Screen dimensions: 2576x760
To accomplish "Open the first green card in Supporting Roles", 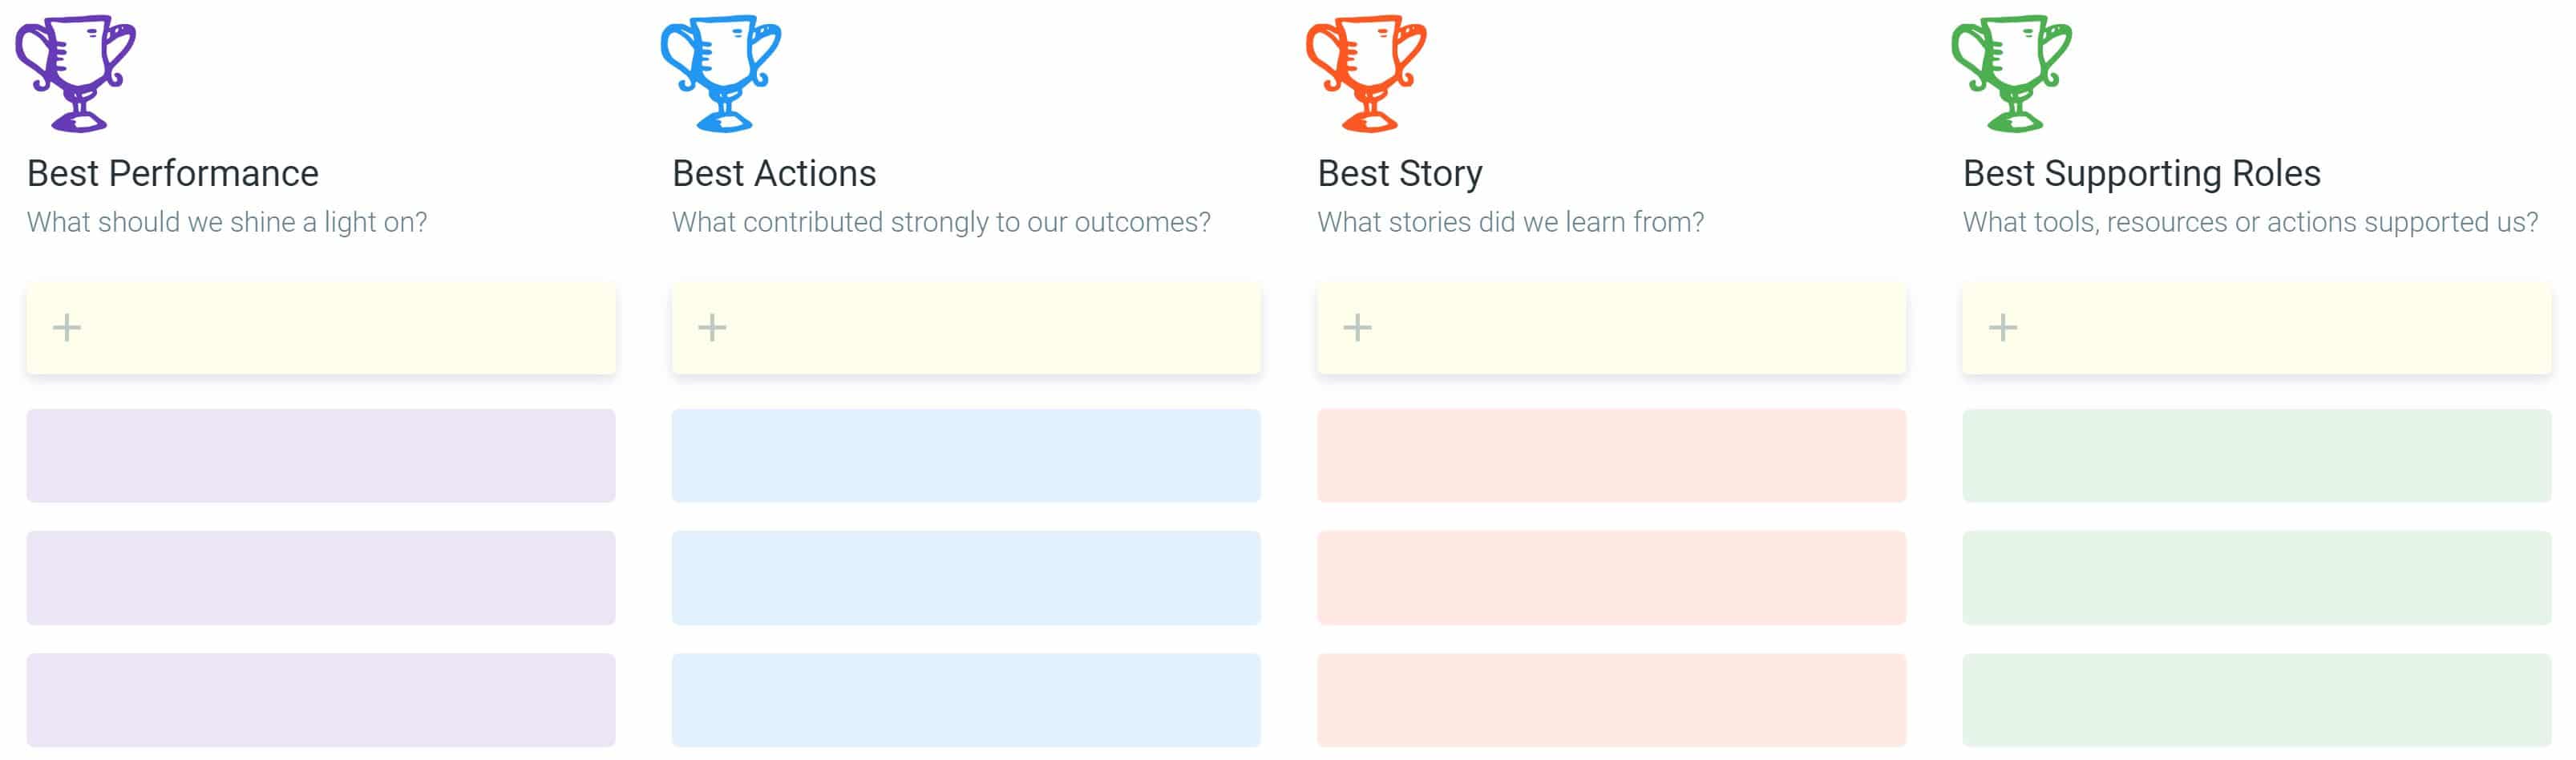I will click(x=2257, y=456).
